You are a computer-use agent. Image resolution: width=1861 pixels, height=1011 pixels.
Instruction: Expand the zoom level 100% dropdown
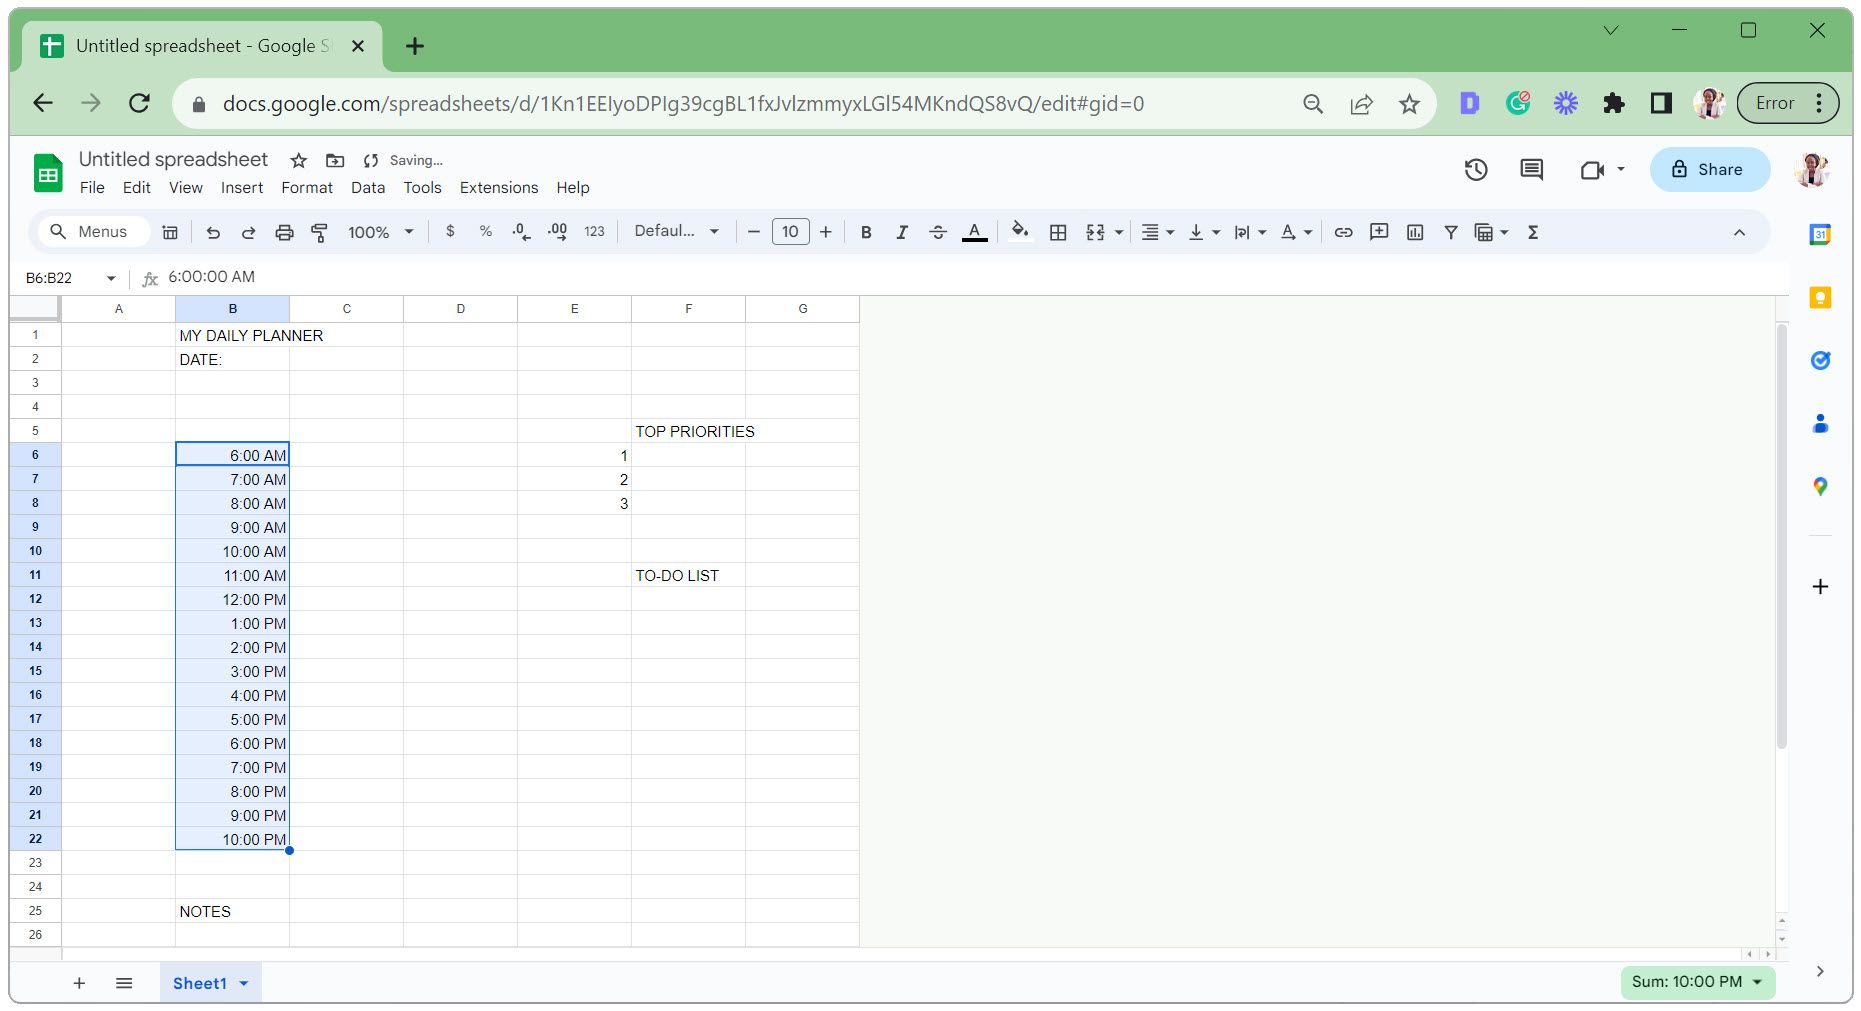[380, 232]
